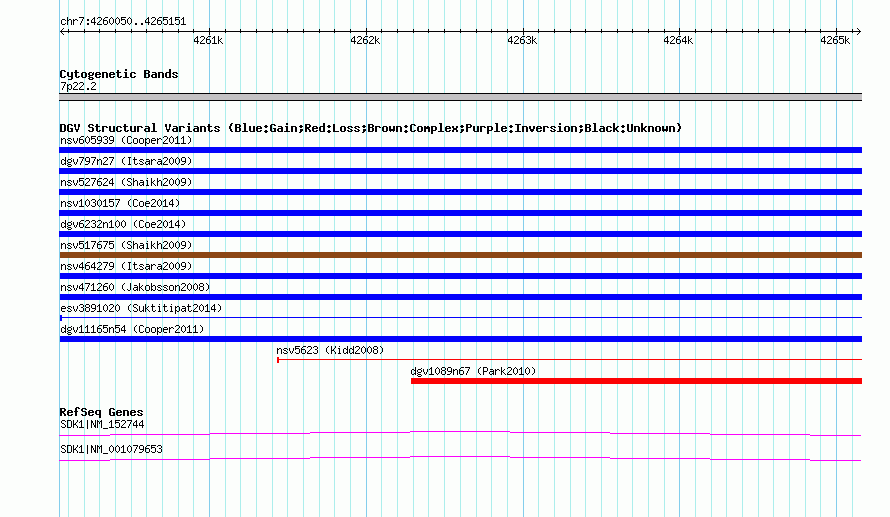Screen dimensions: 890x517
Task: Click the nsv1030157 (Coe2014) label
Action: pos(120,203)
